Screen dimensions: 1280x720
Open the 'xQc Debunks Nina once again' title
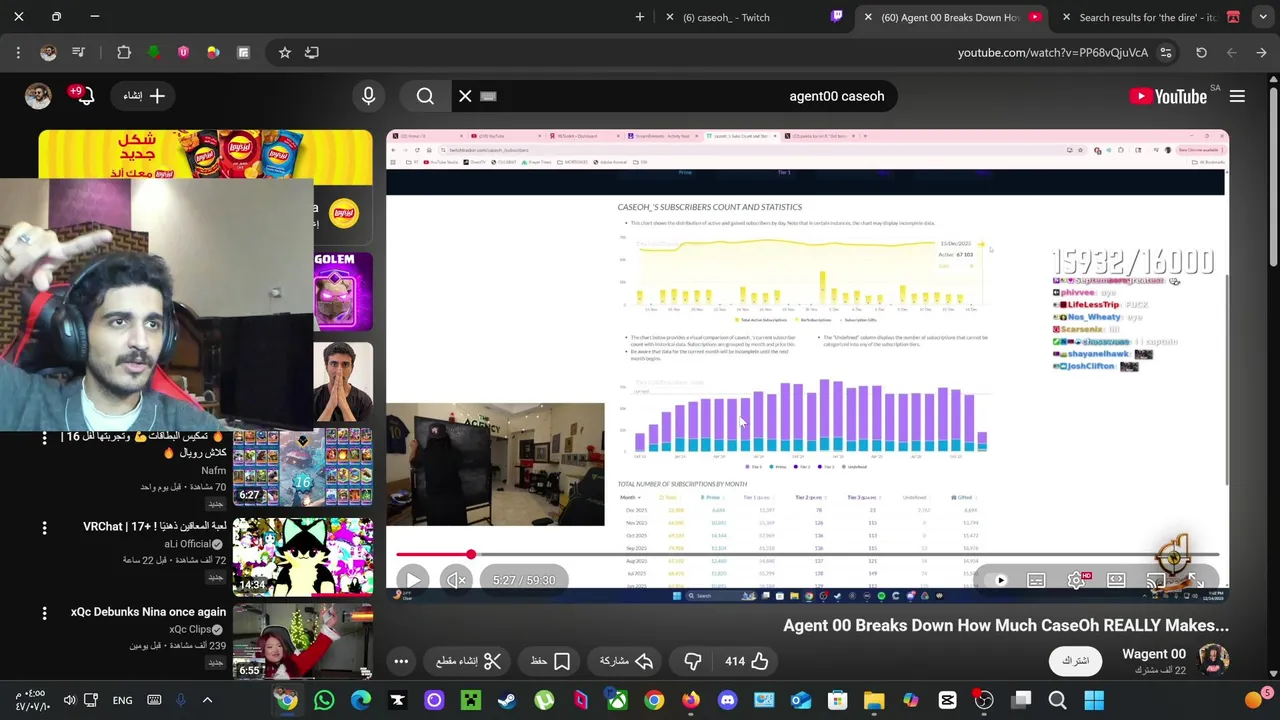pyautogui.click(x=148, y=612)
